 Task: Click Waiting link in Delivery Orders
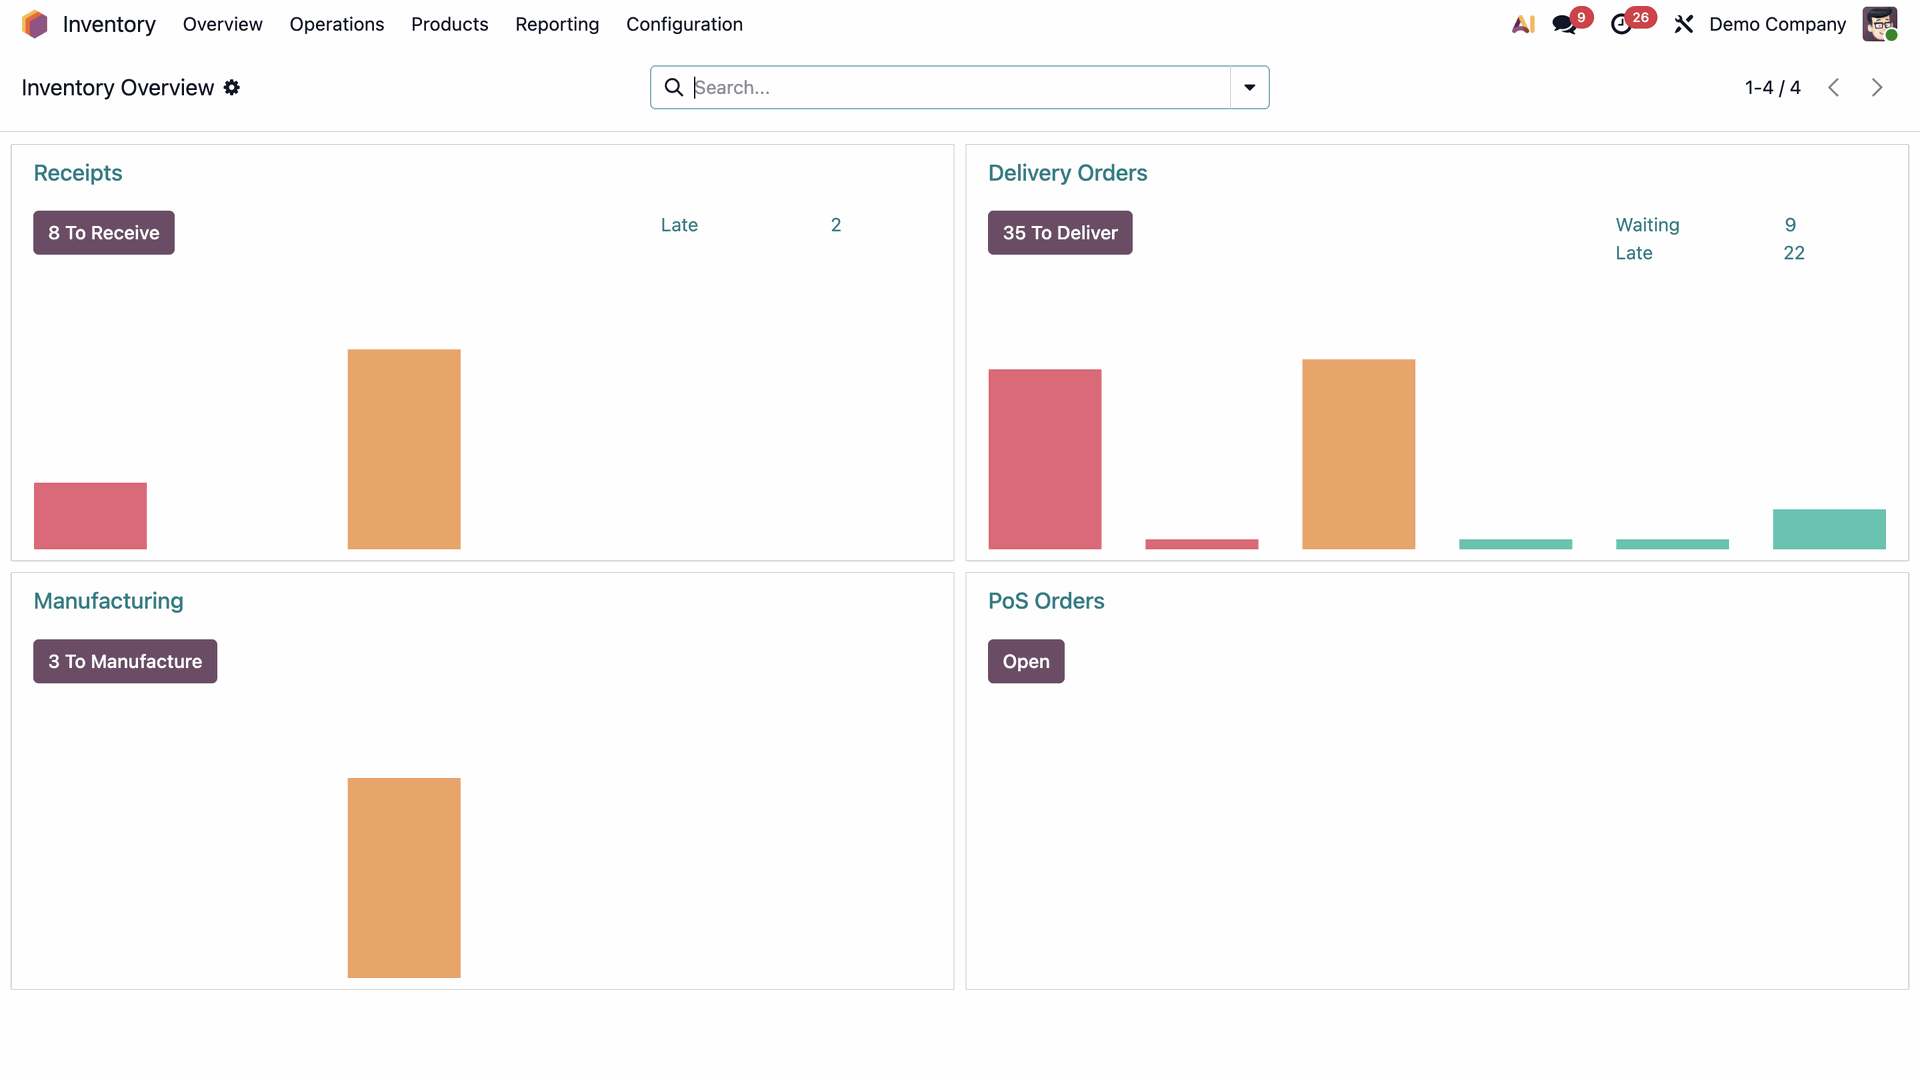tap(1647, 225)
